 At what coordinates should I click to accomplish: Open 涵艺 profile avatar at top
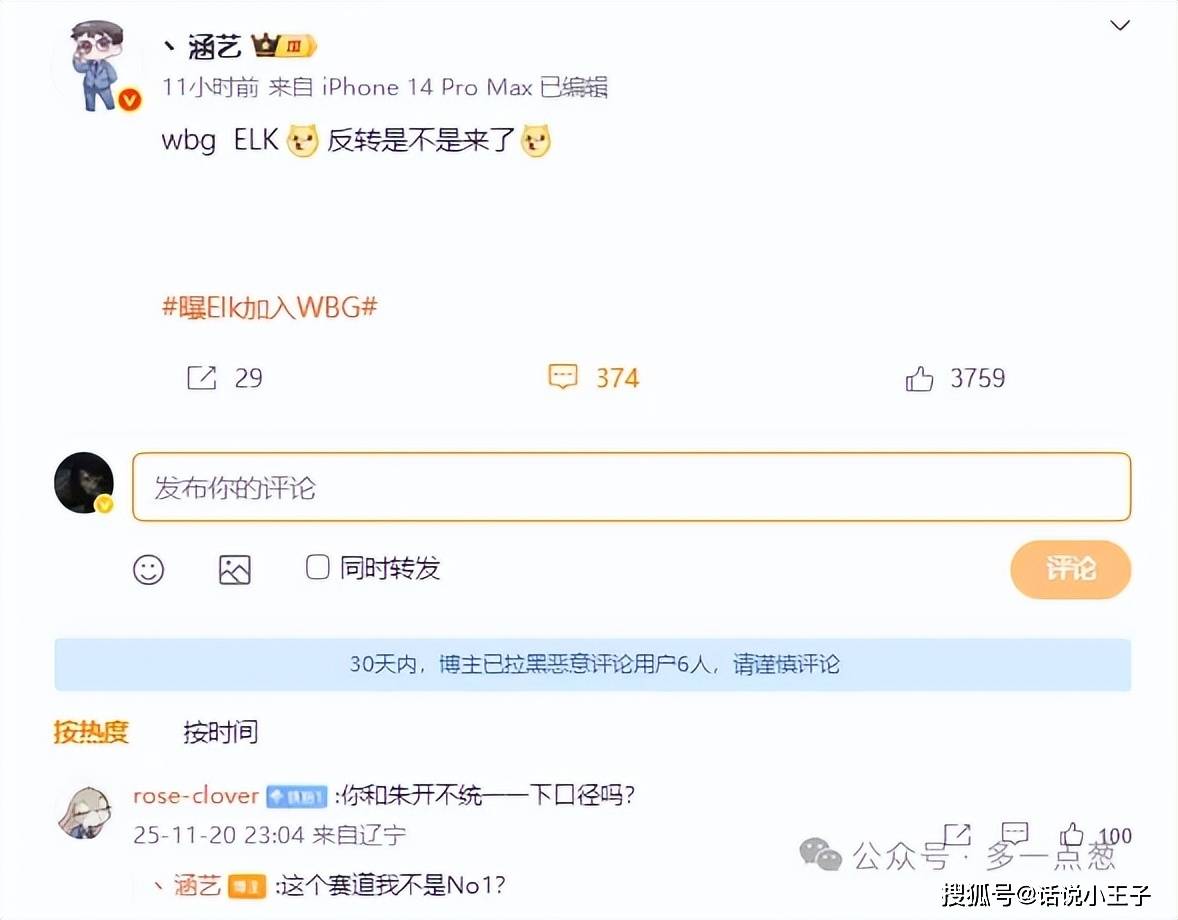pos(99,66)
